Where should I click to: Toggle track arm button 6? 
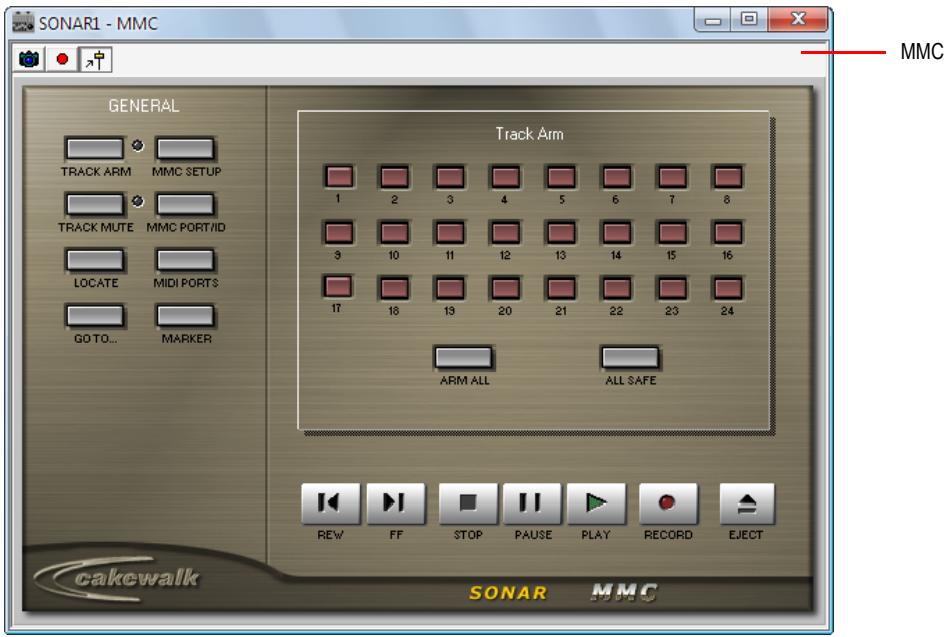pos(617,177)
